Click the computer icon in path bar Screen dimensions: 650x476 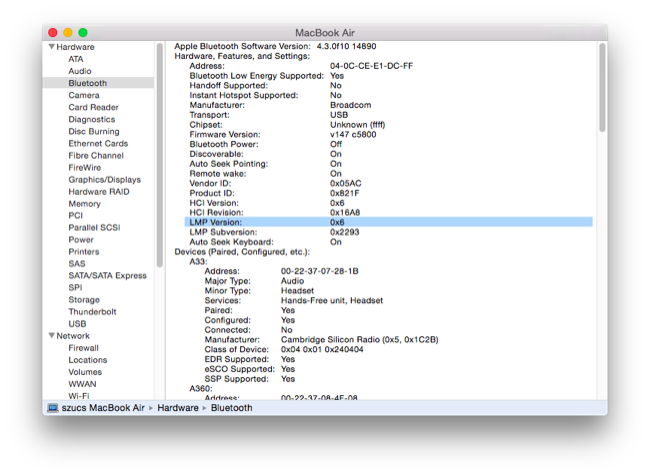tap(53, 408)
